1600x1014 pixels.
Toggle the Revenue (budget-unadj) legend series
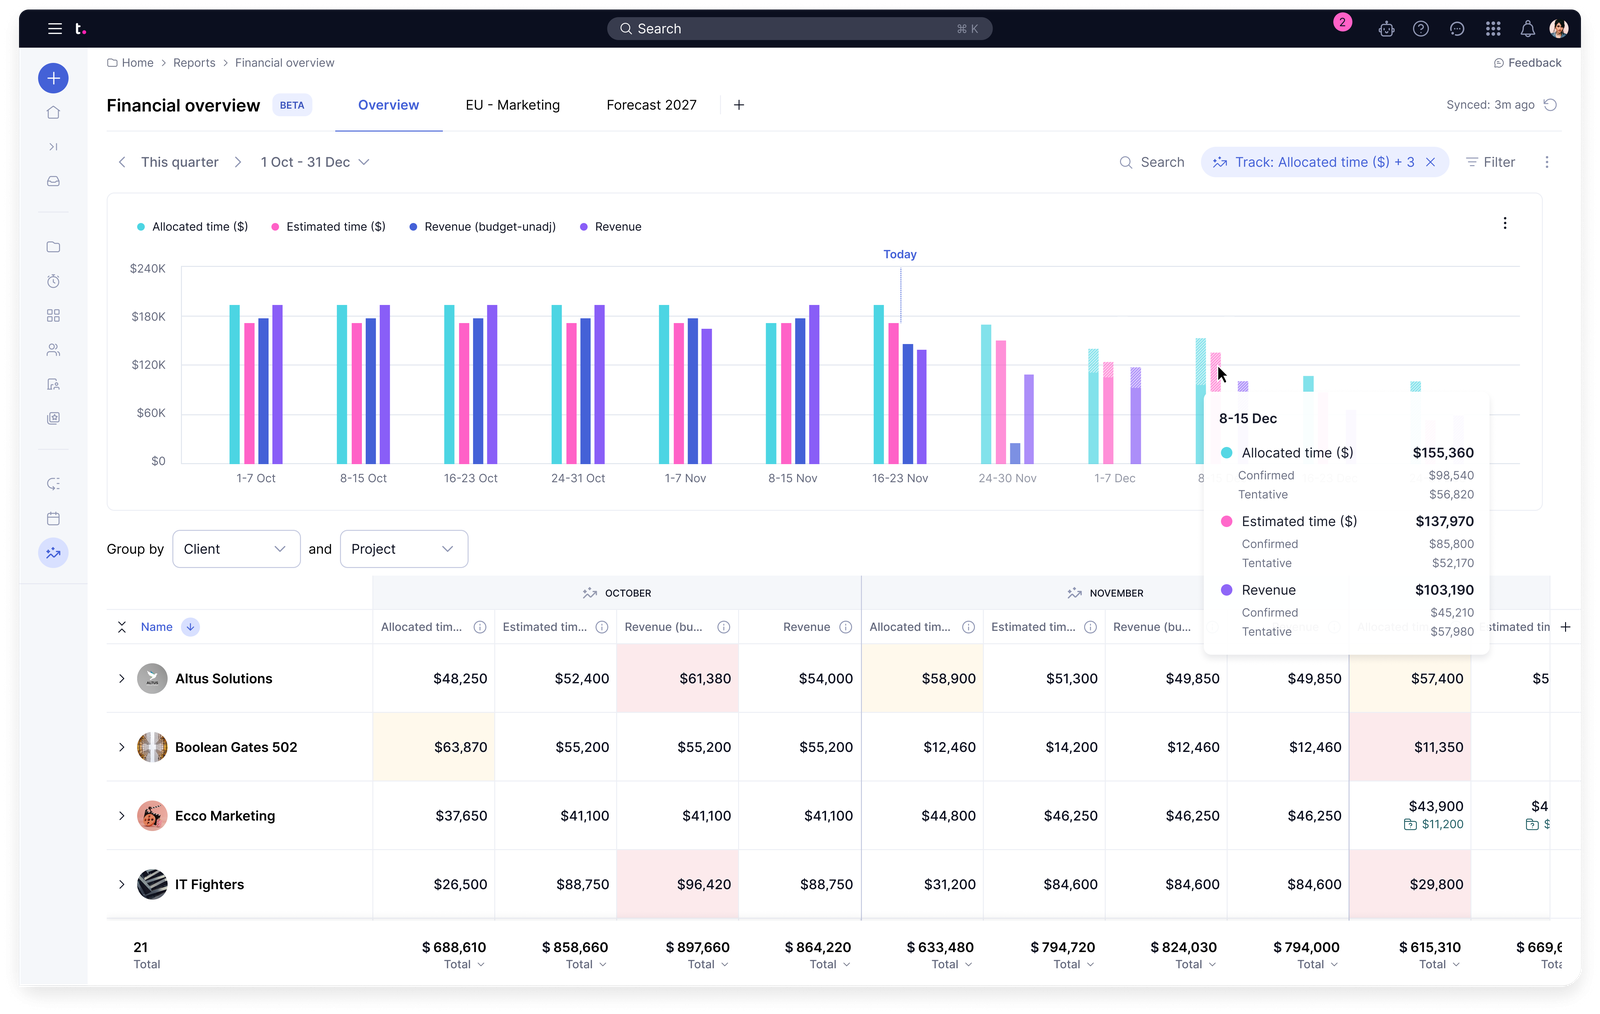[x=483, y=227]
